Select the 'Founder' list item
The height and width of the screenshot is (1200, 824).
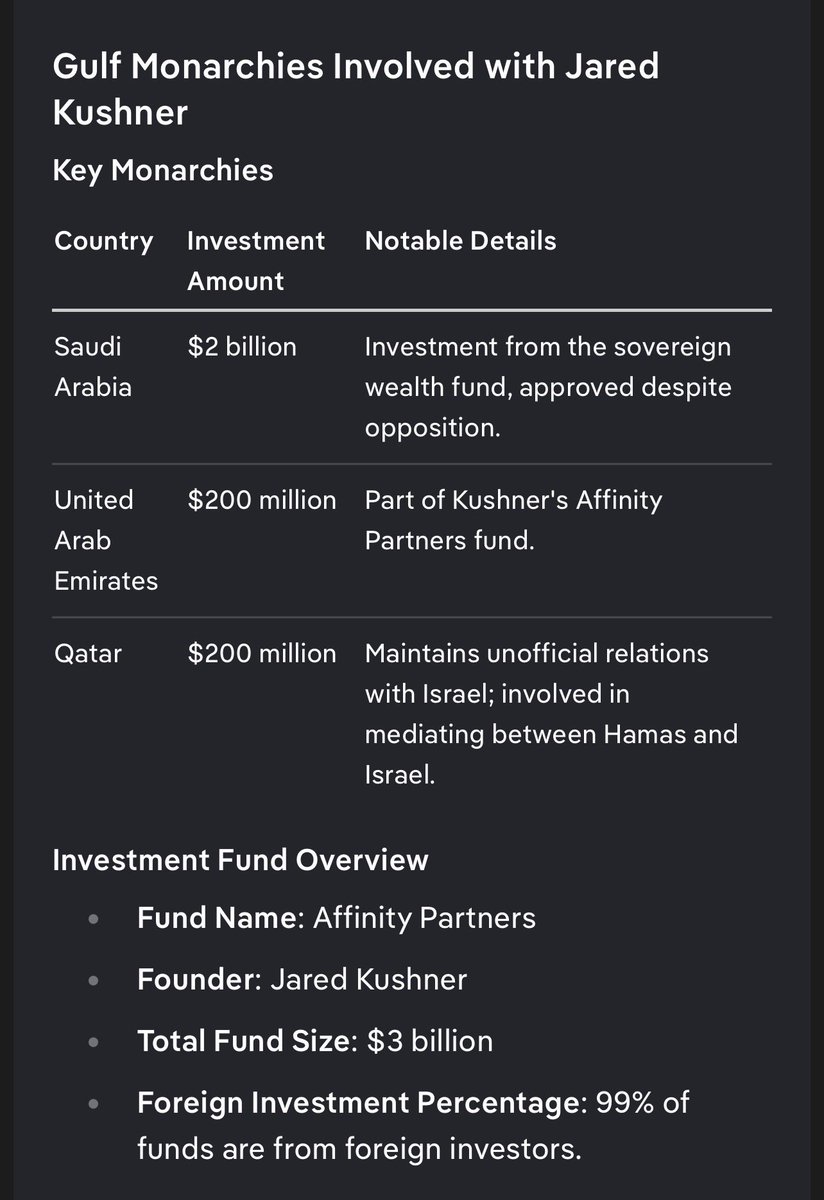point(302,979)
